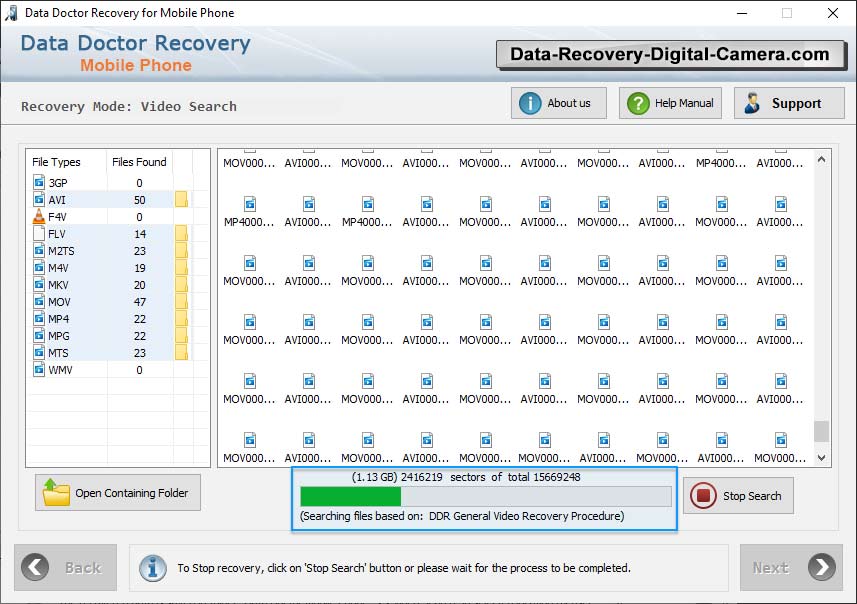This screenshot has width=857, height=604.
Task: Open the folder icon in M2TS row
Action: point(181,250)
